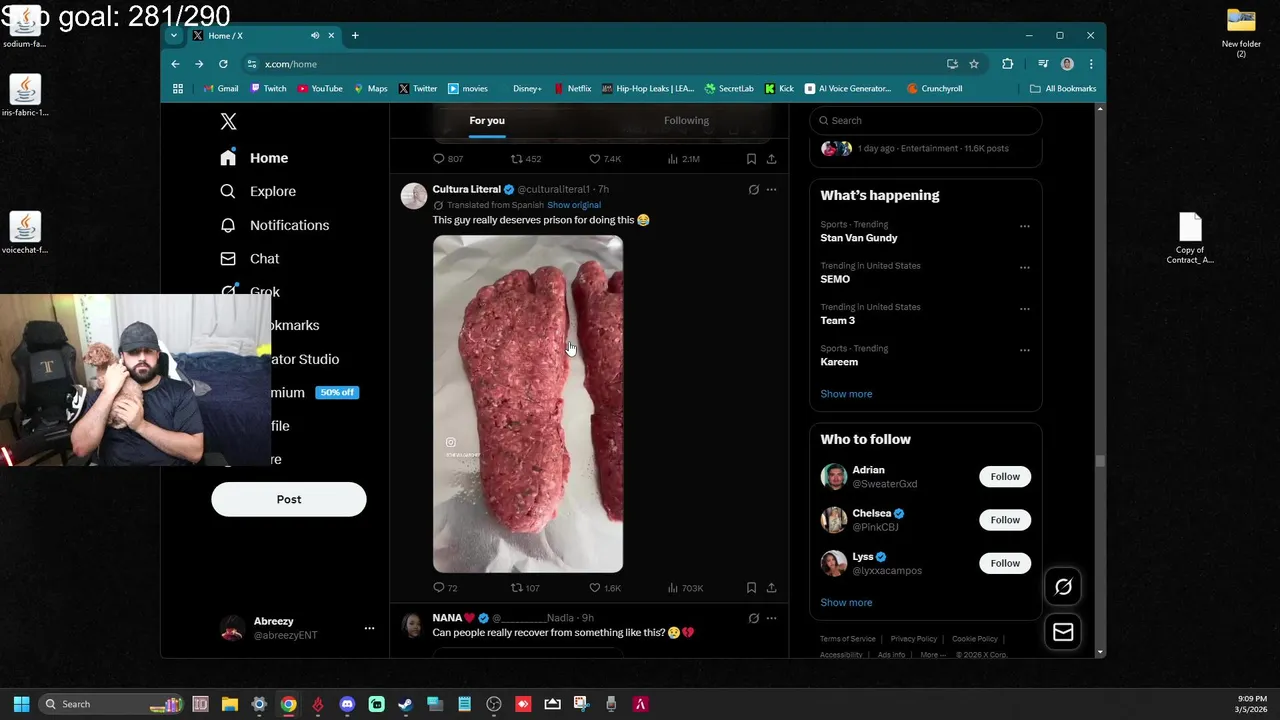Open the ground meat foot image
Screen dimensions: 1280x720
click(x=528, y=404)
